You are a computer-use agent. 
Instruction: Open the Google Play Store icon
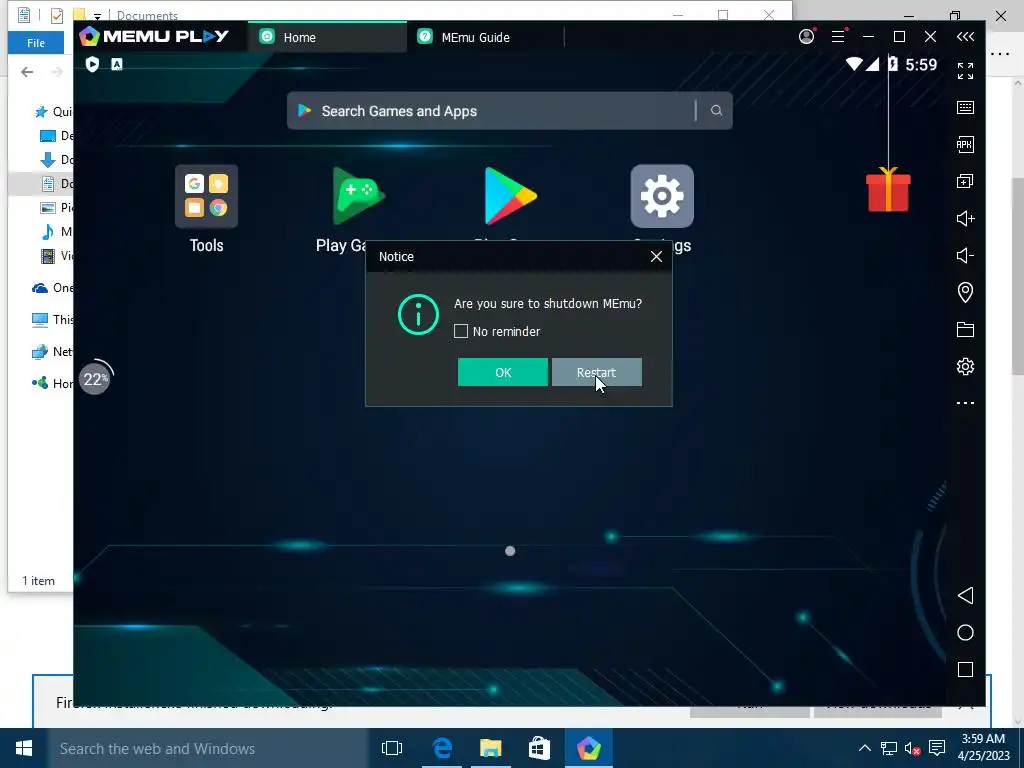click(x=510, y=196)
